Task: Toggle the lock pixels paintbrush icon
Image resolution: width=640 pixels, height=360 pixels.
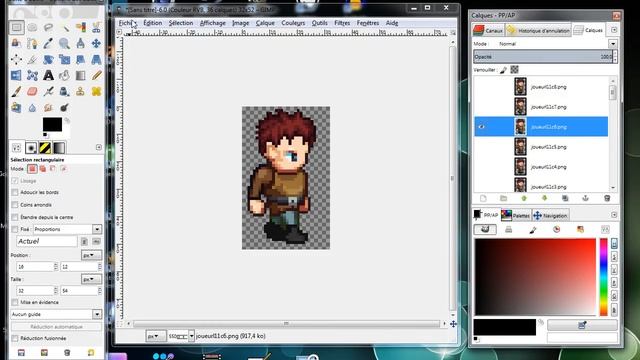Action: click(x=503, y=70)
